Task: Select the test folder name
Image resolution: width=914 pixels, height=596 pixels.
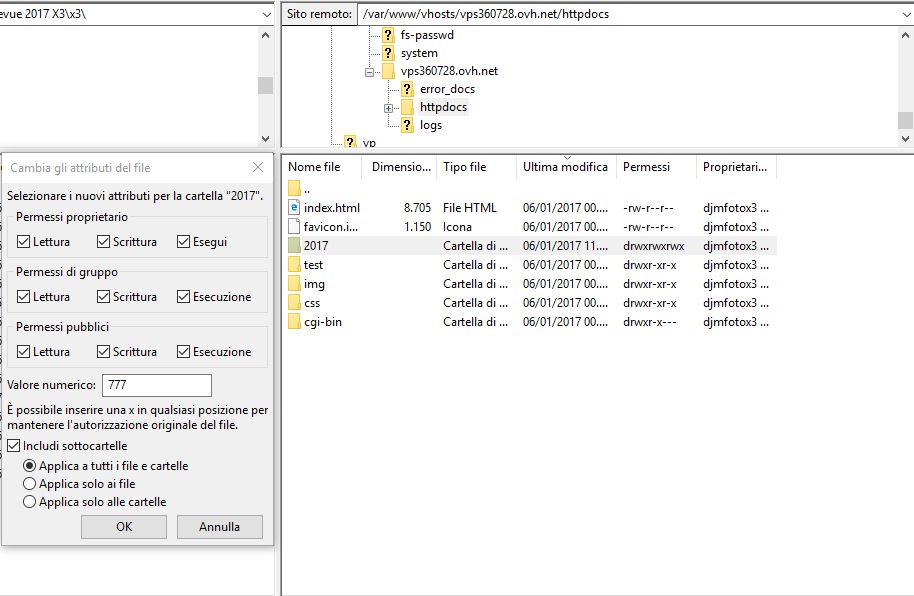Action: click(313, 265)
